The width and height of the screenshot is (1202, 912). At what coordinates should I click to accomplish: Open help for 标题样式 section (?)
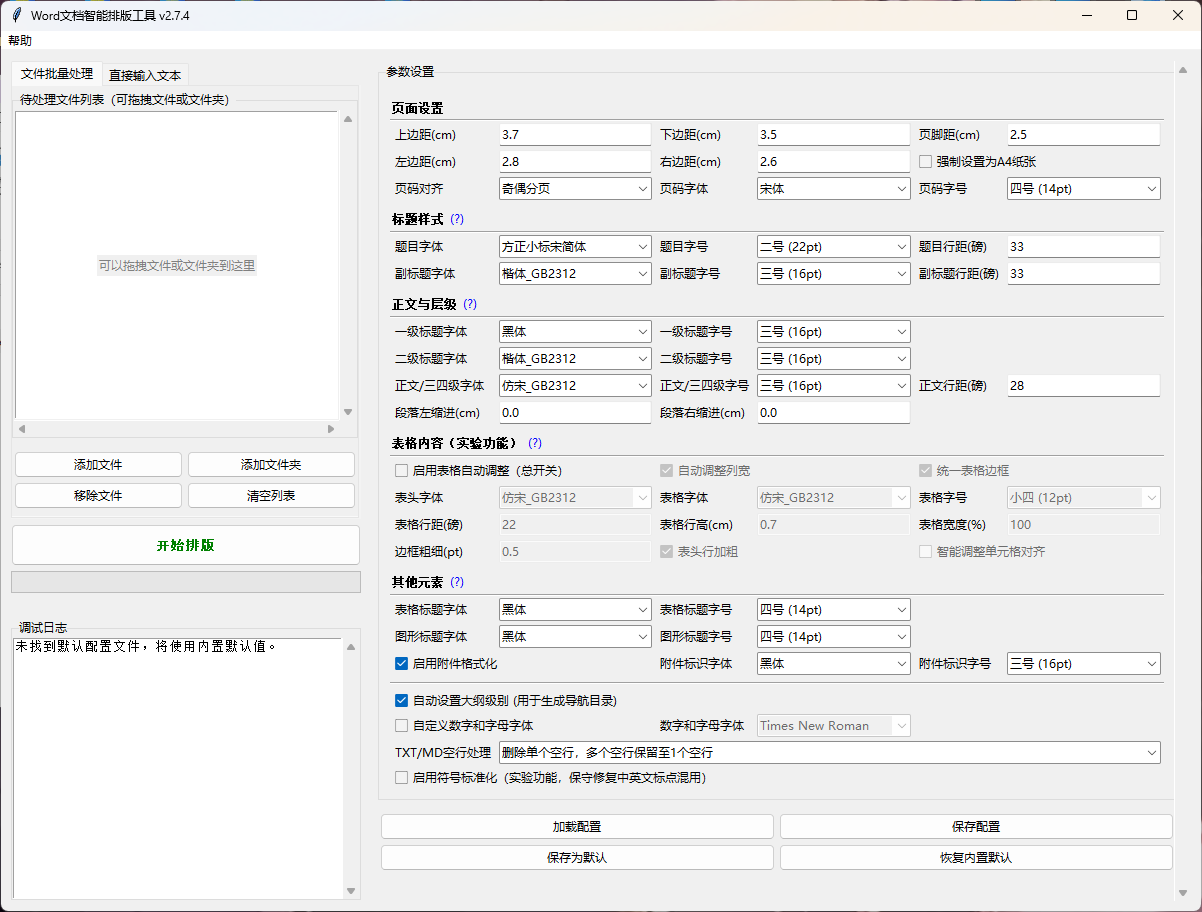[x=457, y=219]
